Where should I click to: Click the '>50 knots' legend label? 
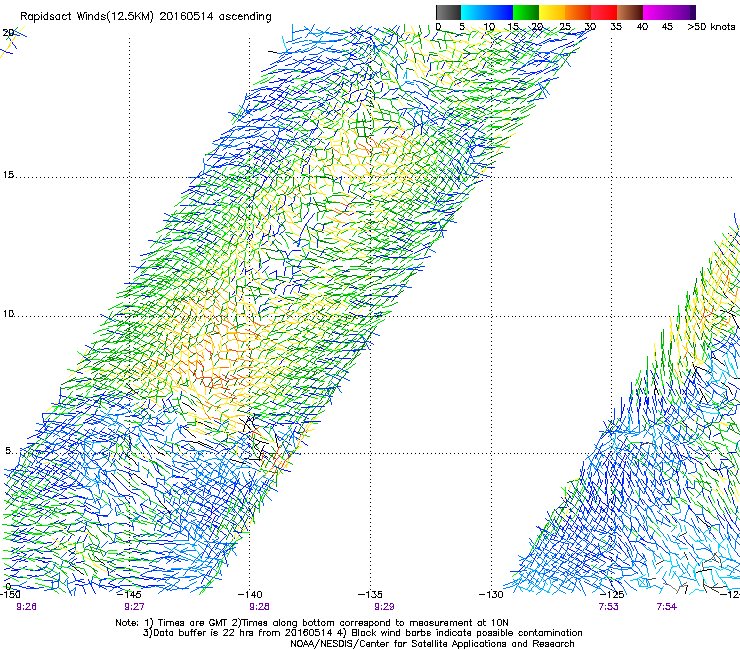[x=711, y=27]
